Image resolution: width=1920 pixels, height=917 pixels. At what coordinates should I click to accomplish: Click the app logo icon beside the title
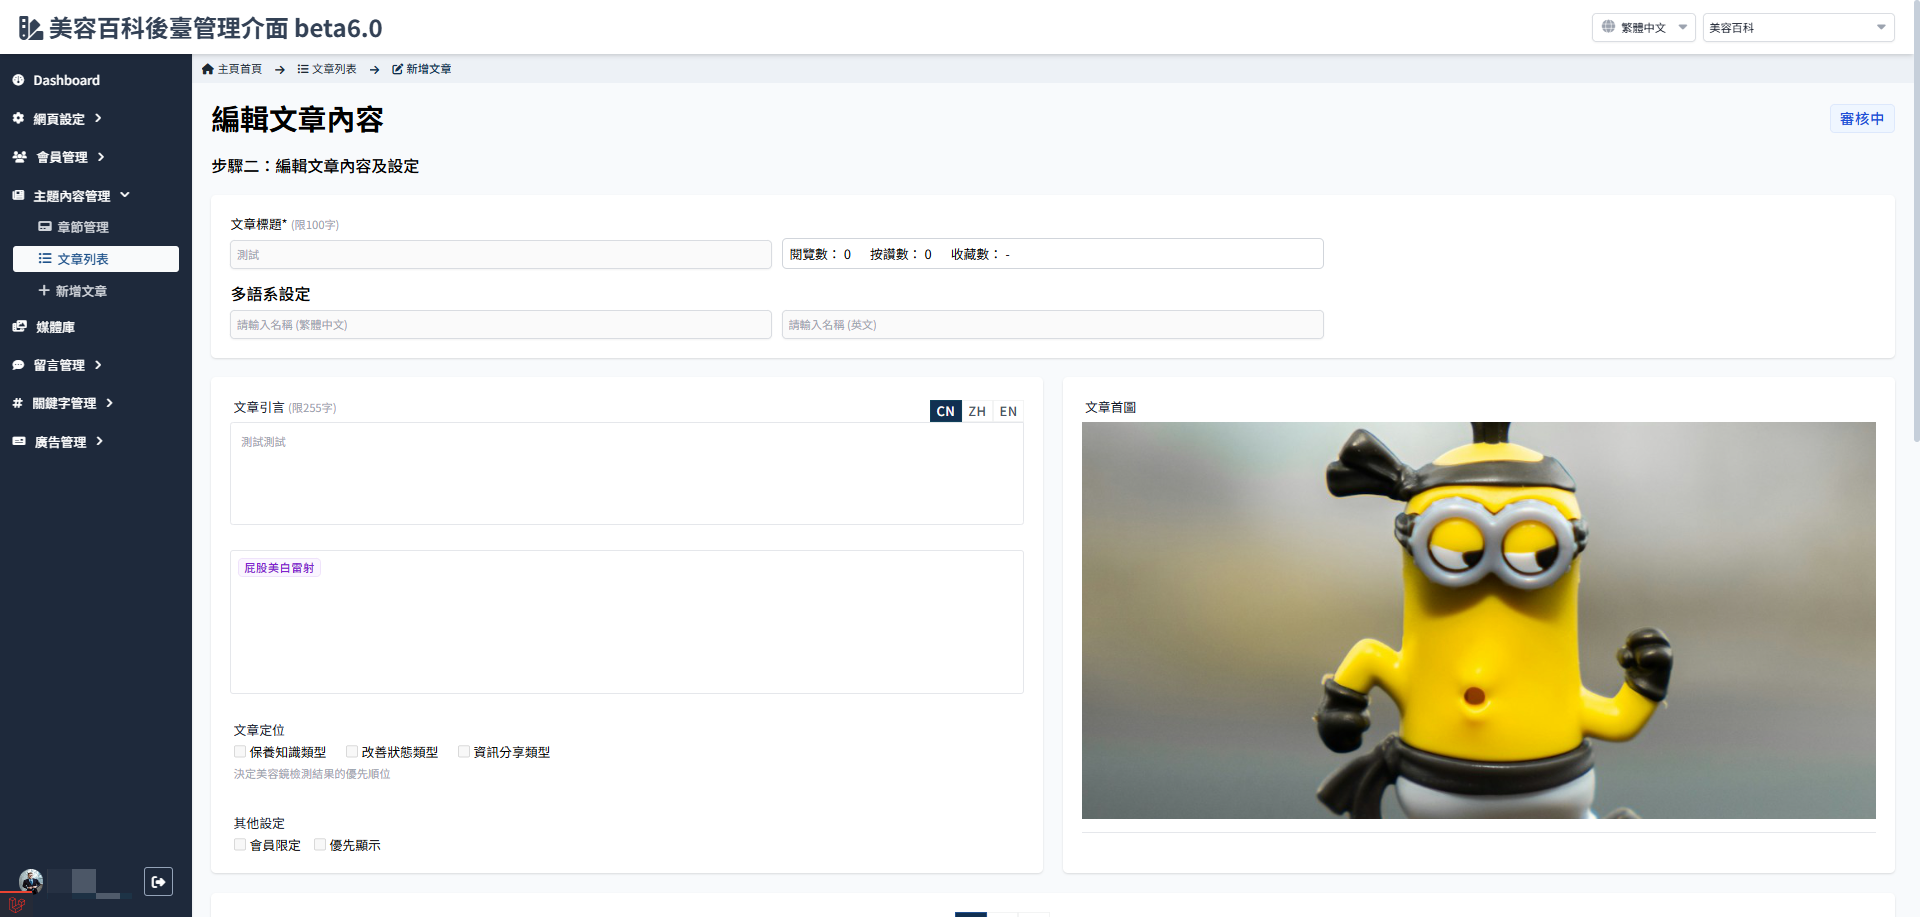(x=31, y=28)
